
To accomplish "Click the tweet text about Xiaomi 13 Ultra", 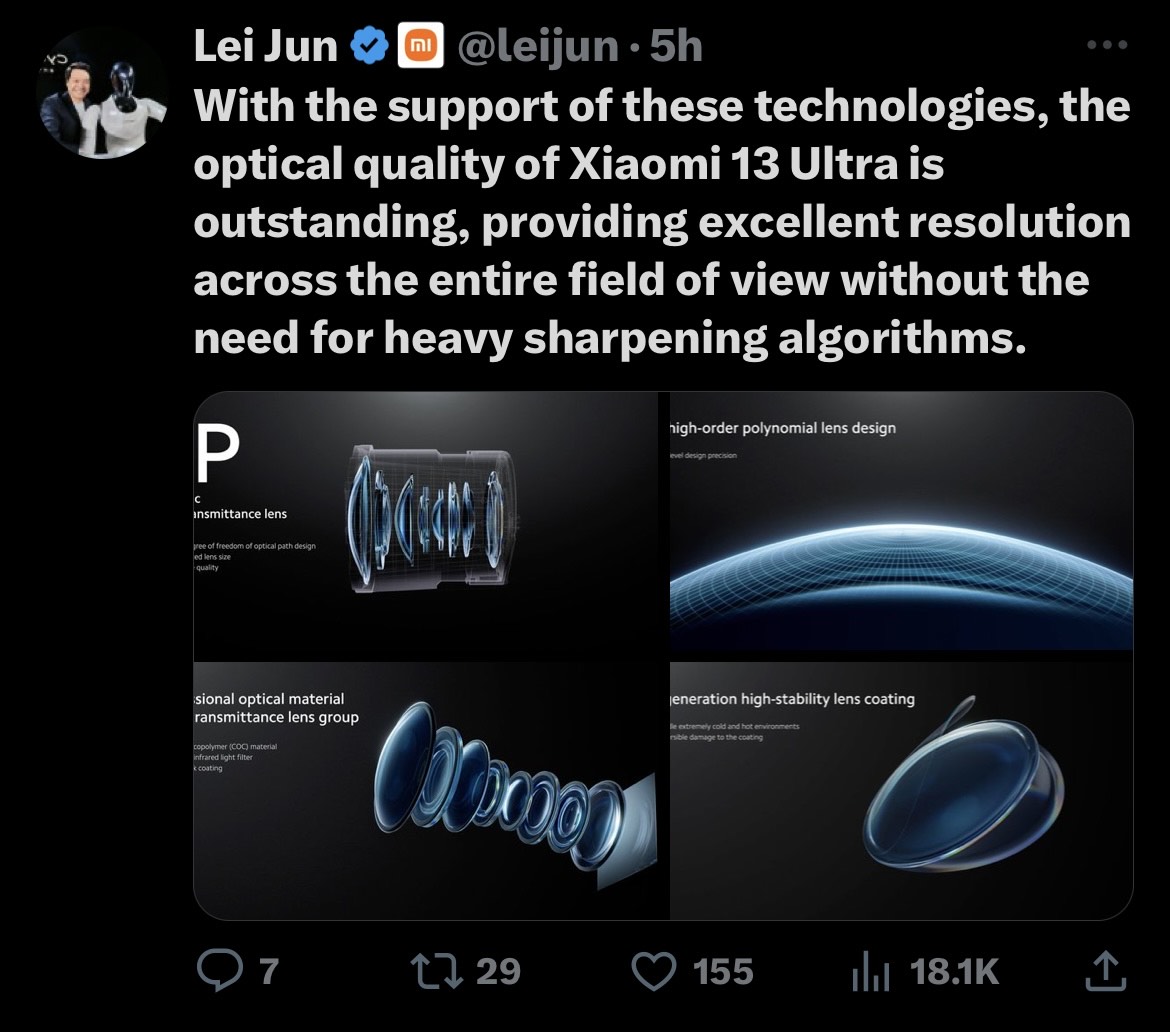I will pyautogui.click(x=660, y=222).
